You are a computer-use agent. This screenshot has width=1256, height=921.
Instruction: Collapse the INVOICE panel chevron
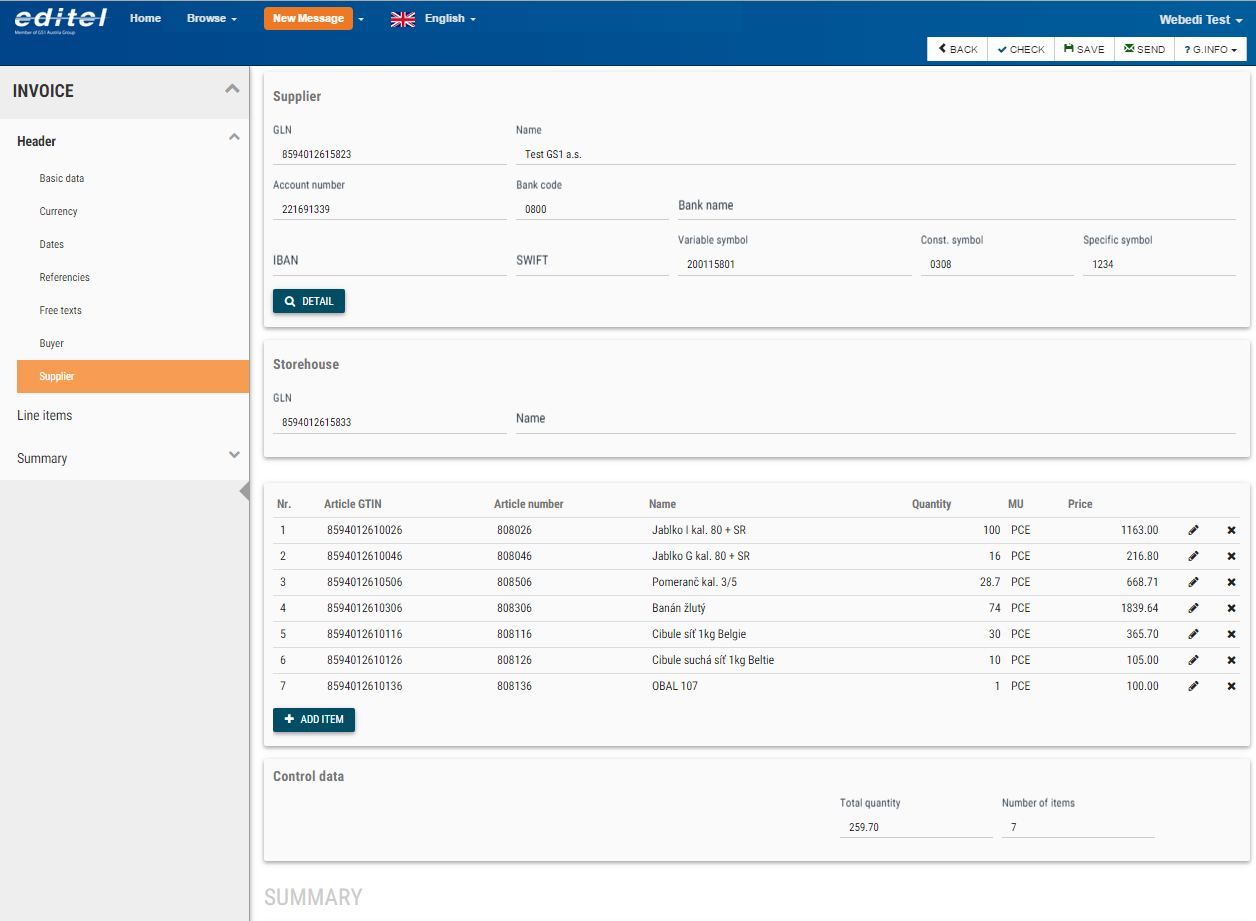click(232, 89)
